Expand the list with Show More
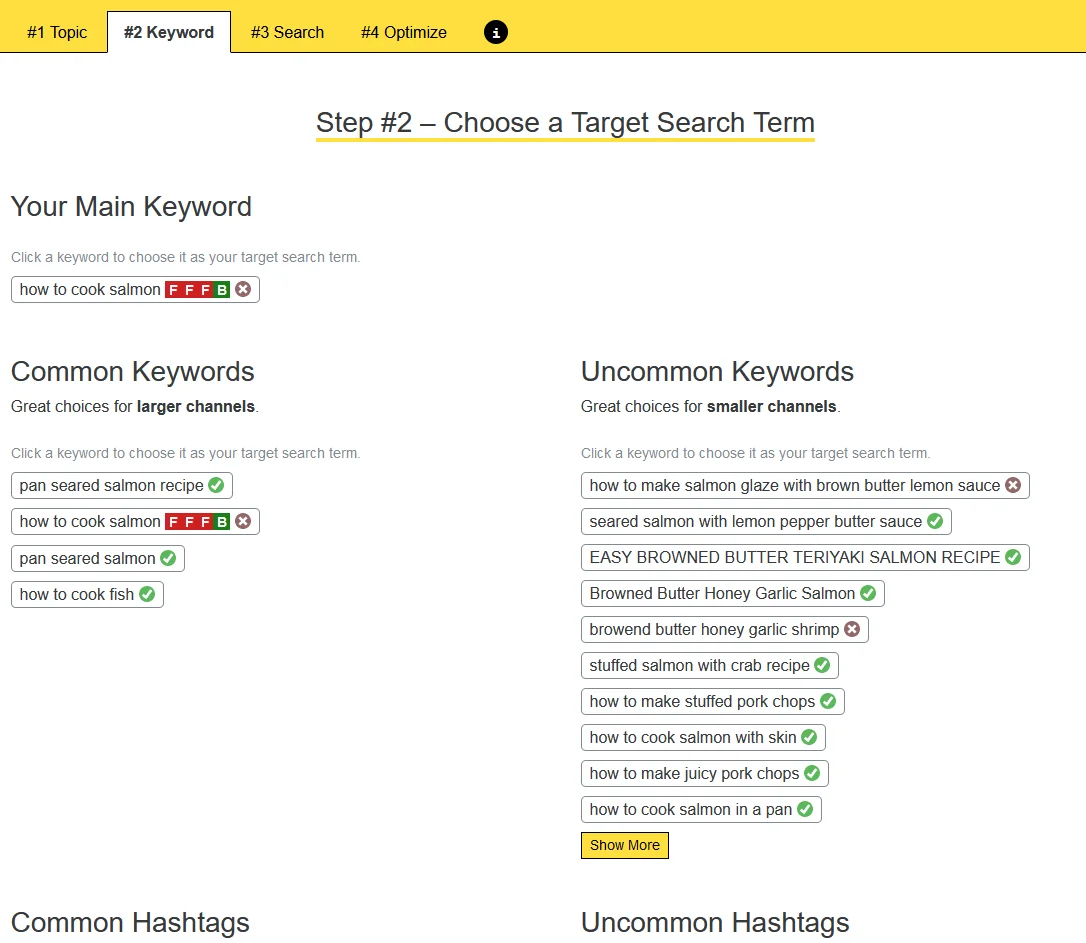Screen dimensions: 1086x943 624,845
